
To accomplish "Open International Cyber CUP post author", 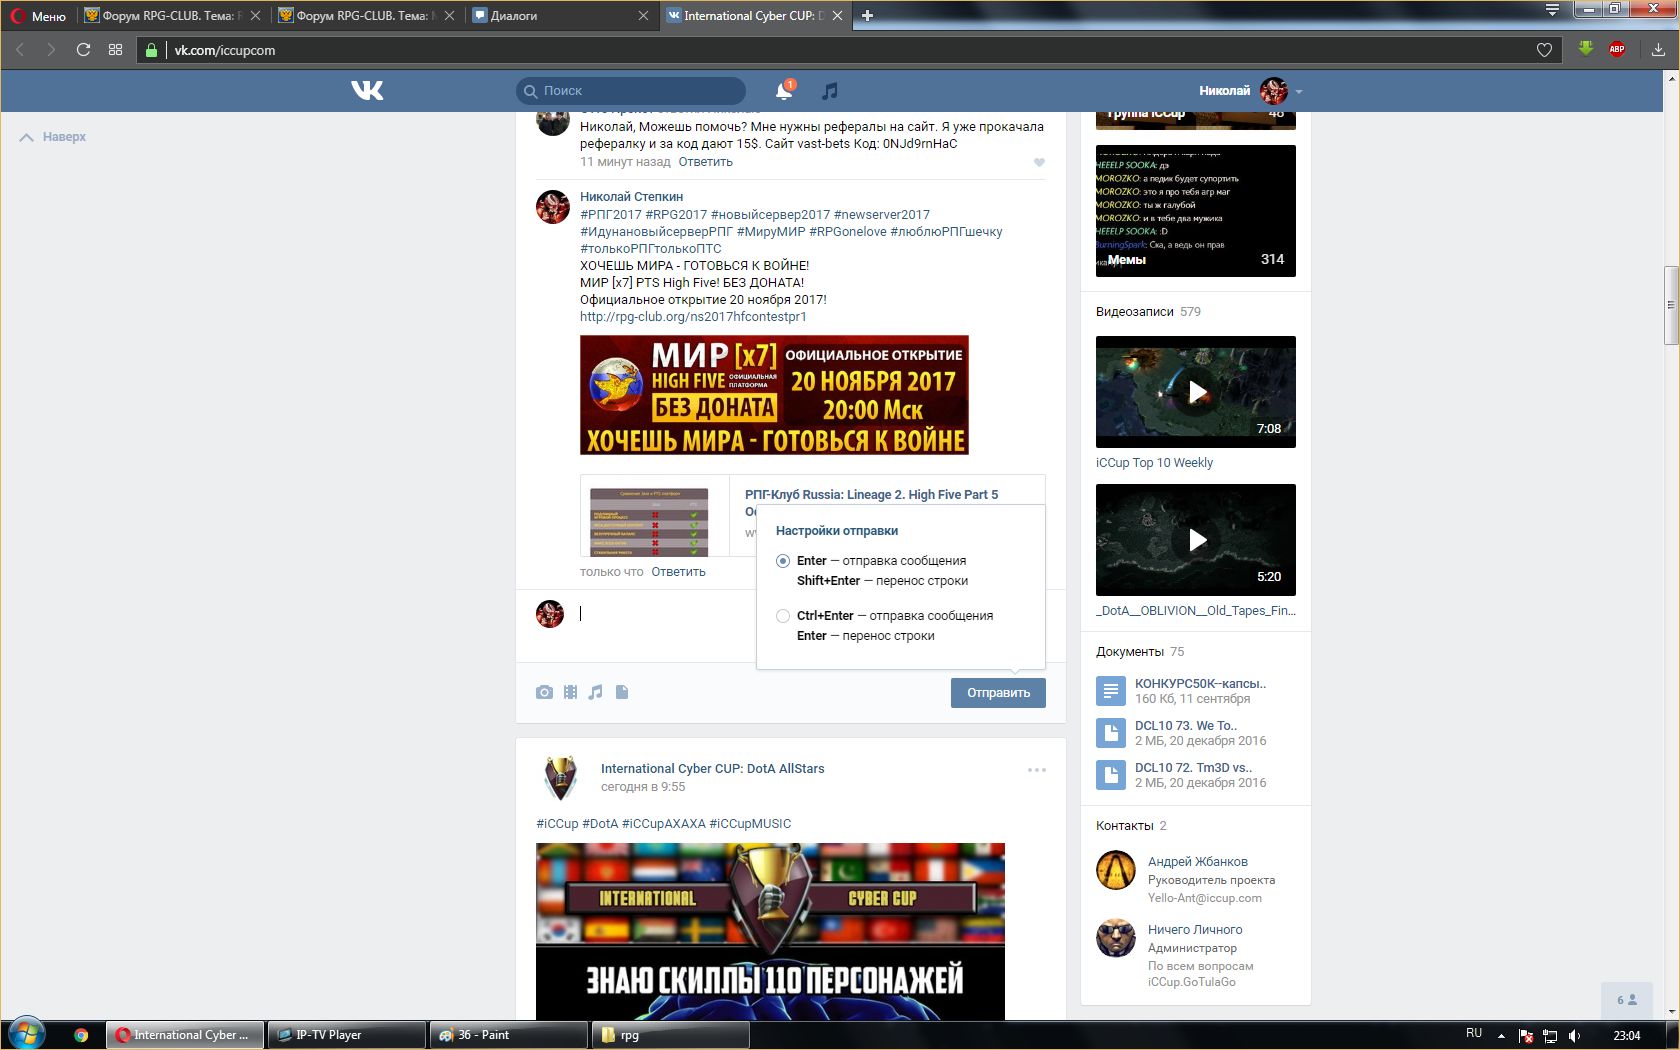I will [712, 769].
